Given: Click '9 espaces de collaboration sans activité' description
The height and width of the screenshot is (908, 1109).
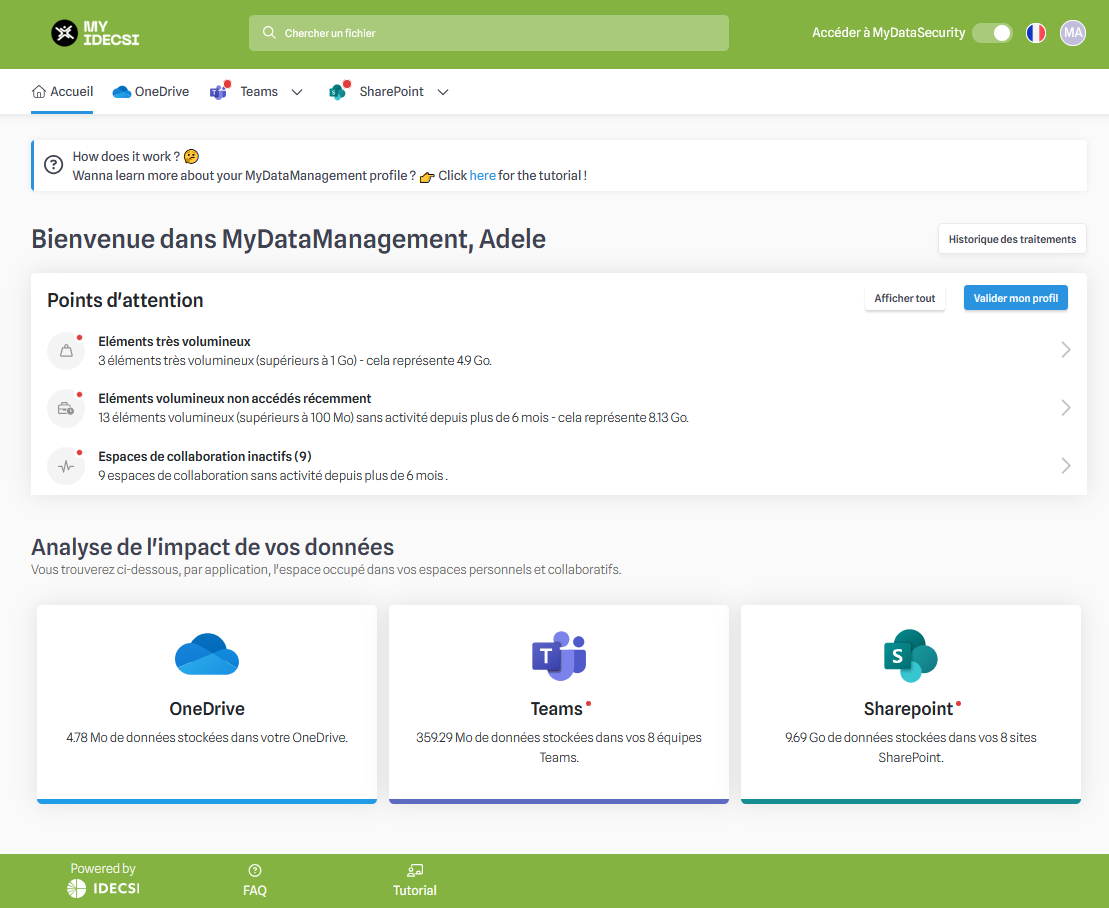Looking at the screenshot, I should pyautogui.click(x=273, y=476).
